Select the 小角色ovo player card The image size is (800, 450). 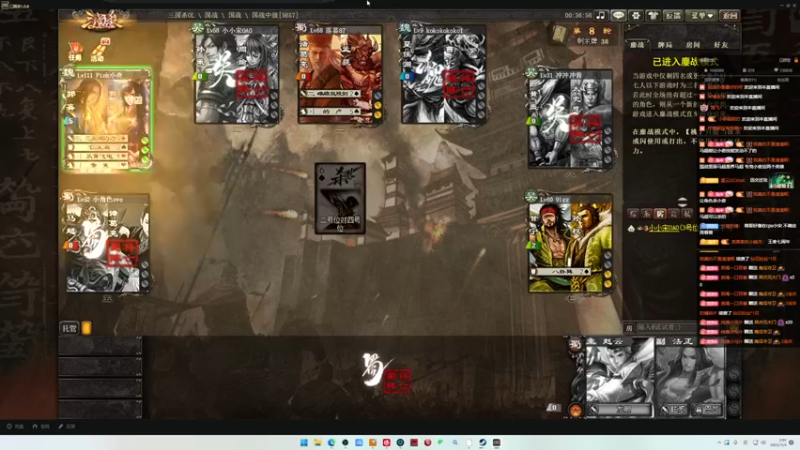107,243
